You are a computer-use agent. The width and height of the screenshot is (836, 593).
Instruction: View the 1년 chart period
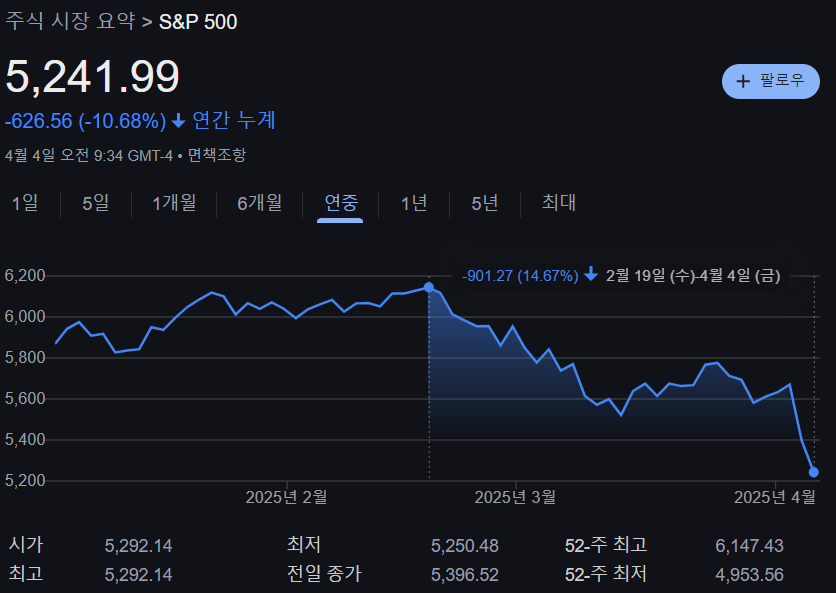[x=413, y=203]
